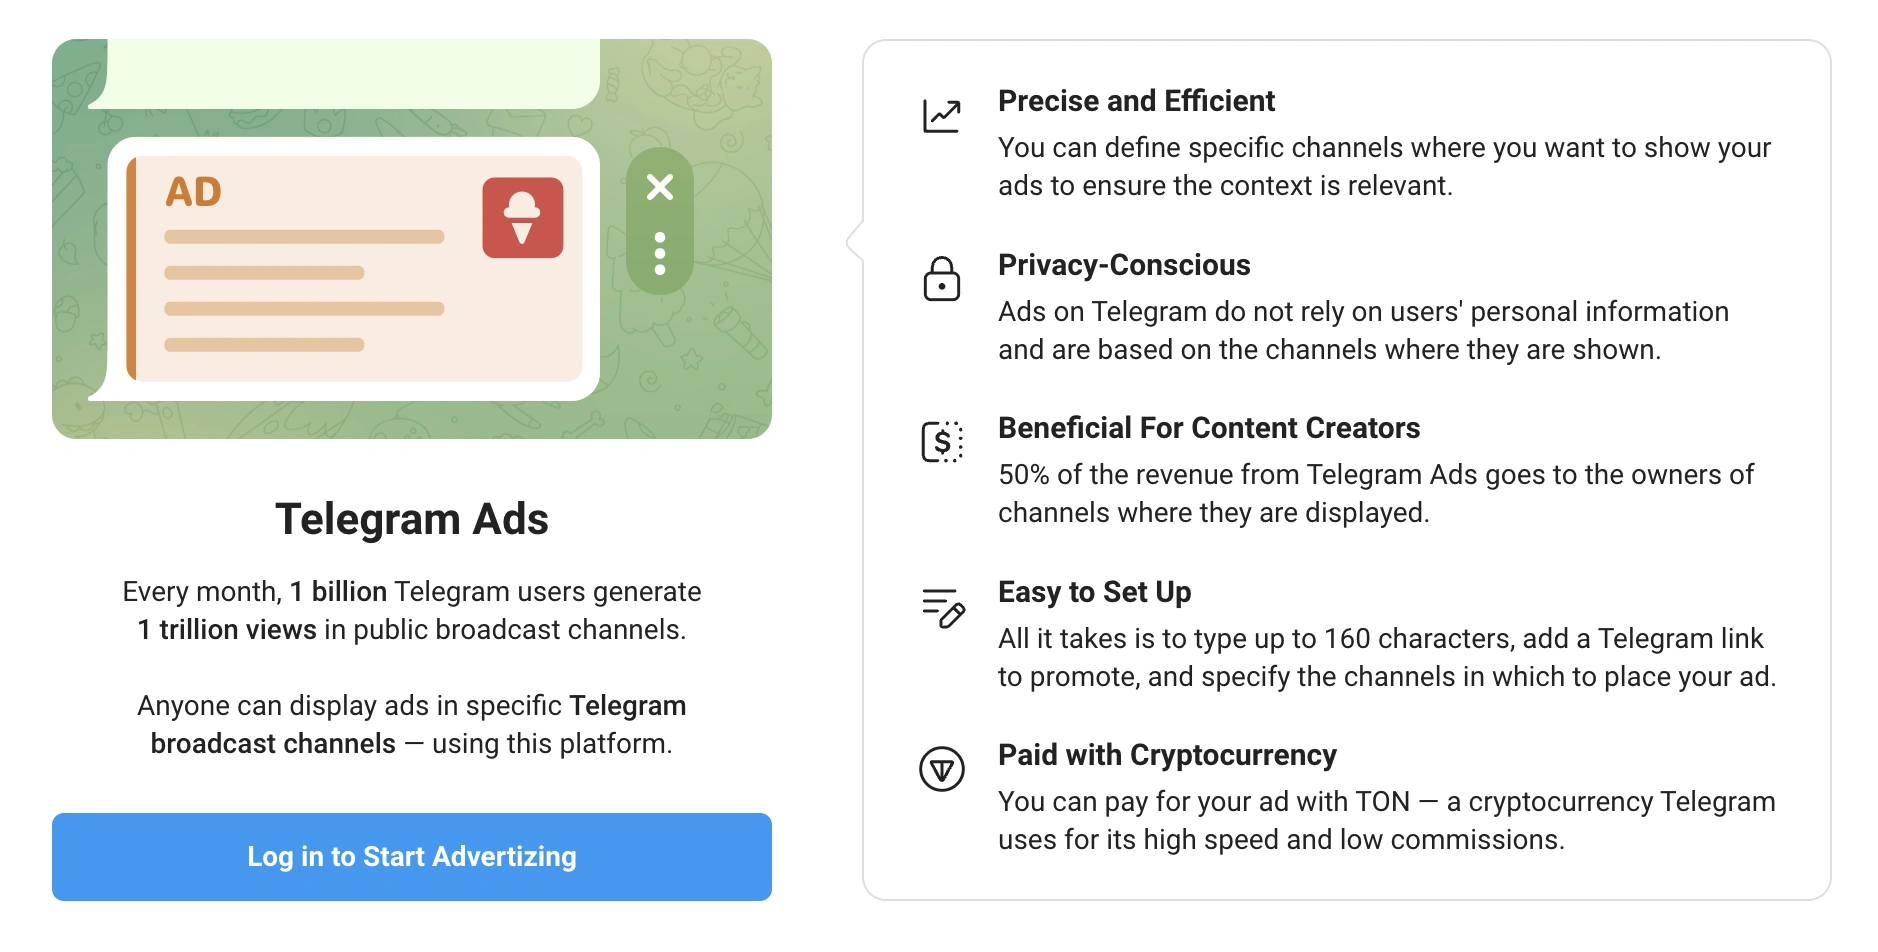Click the red ice cream icon

point(522,218)
